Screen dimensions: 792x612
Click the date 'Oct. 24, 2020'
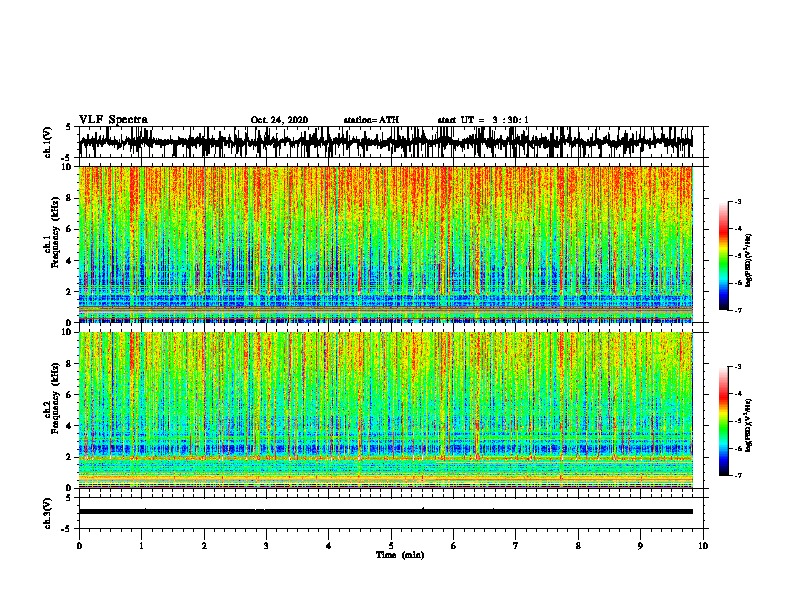click(x=279, y=120)
